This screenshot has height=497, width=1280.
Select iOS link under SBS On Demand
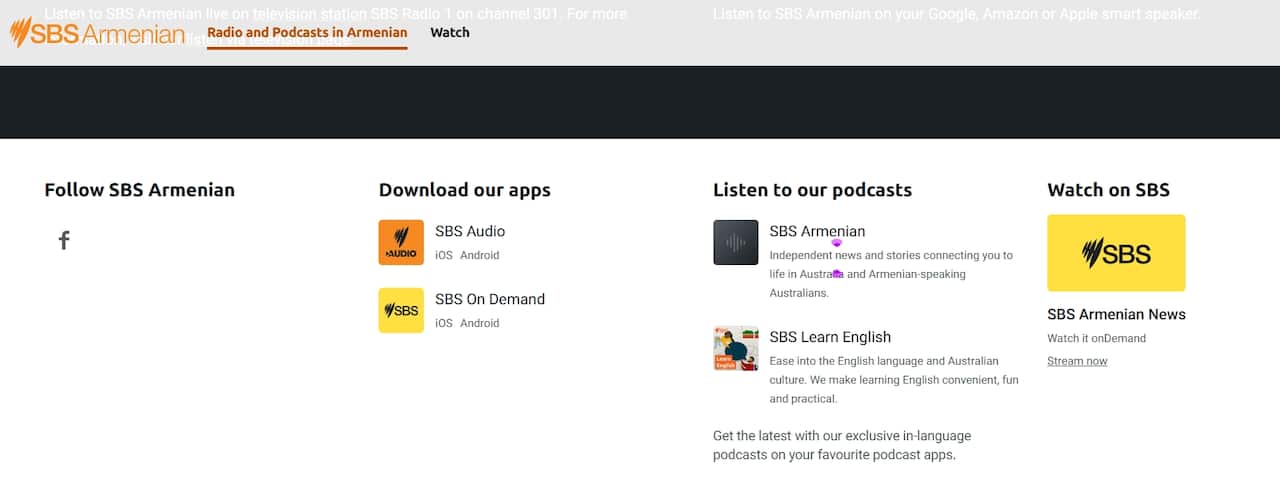[x=444, y=323]
